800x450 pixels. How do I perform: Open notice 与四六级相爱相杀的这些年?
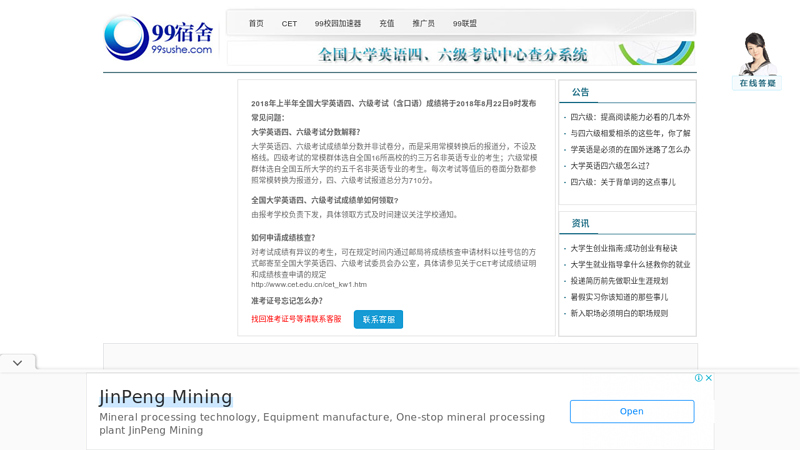pos(630,133)
